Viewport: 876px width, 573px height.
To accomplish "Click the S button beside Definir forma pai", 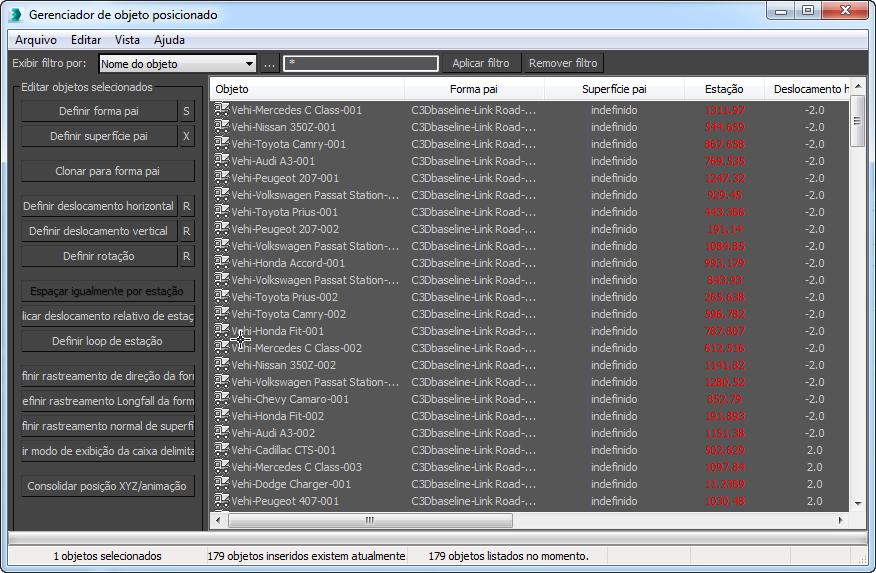I will click(x=187, y=111).
